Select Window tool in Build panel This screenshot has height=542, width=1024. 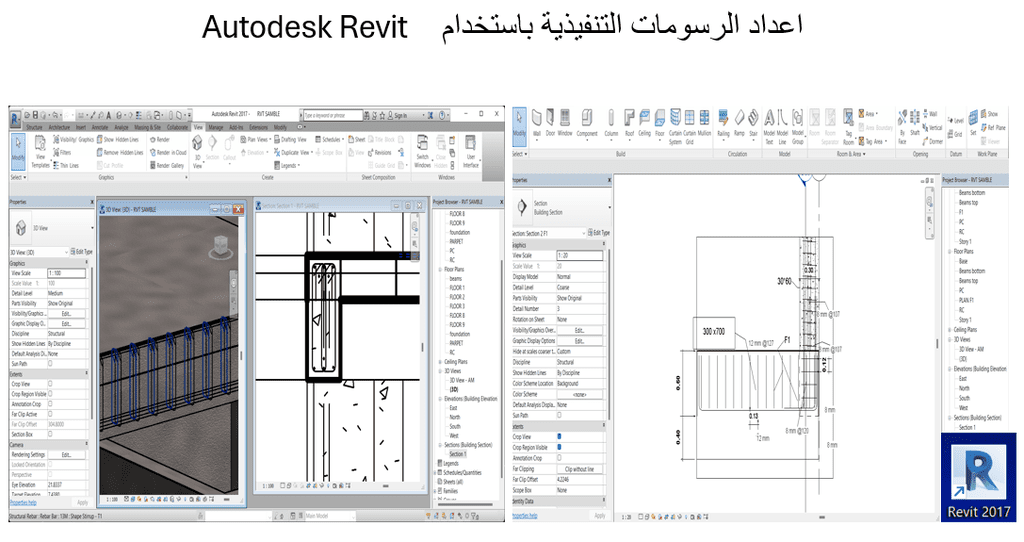click(565, 123)
